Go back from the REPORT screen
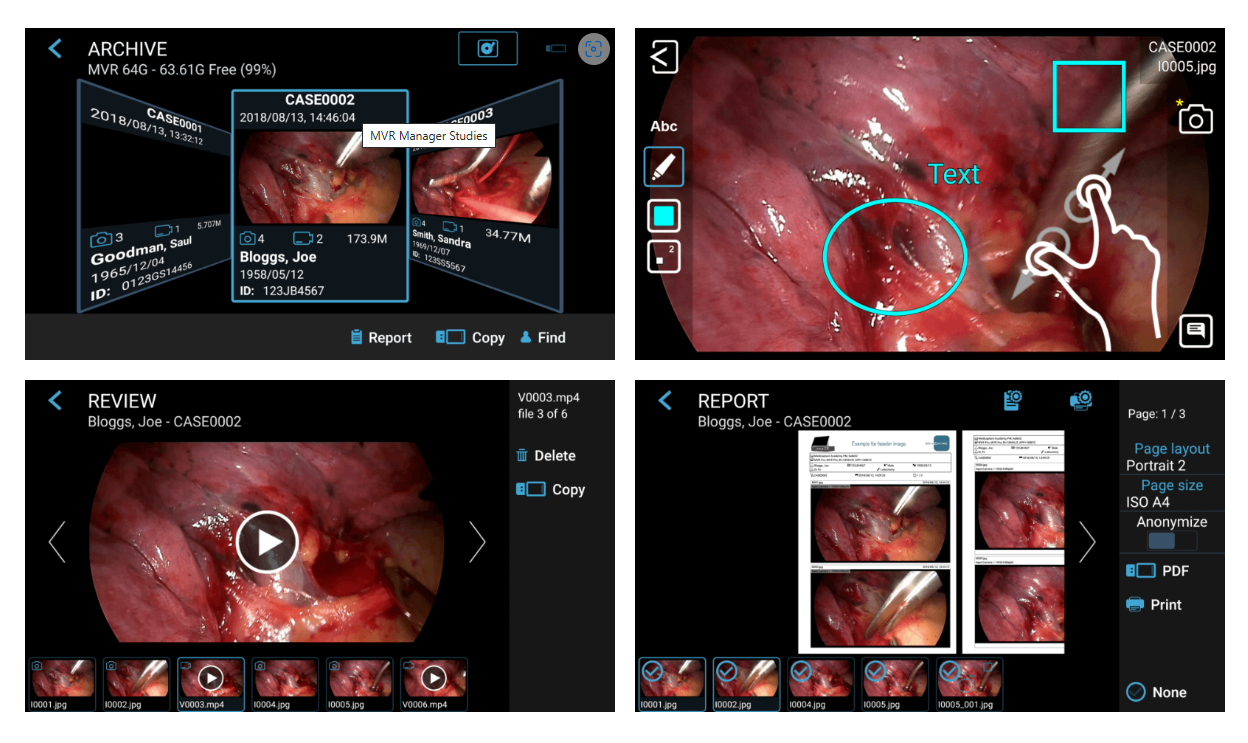 [665, 401]
